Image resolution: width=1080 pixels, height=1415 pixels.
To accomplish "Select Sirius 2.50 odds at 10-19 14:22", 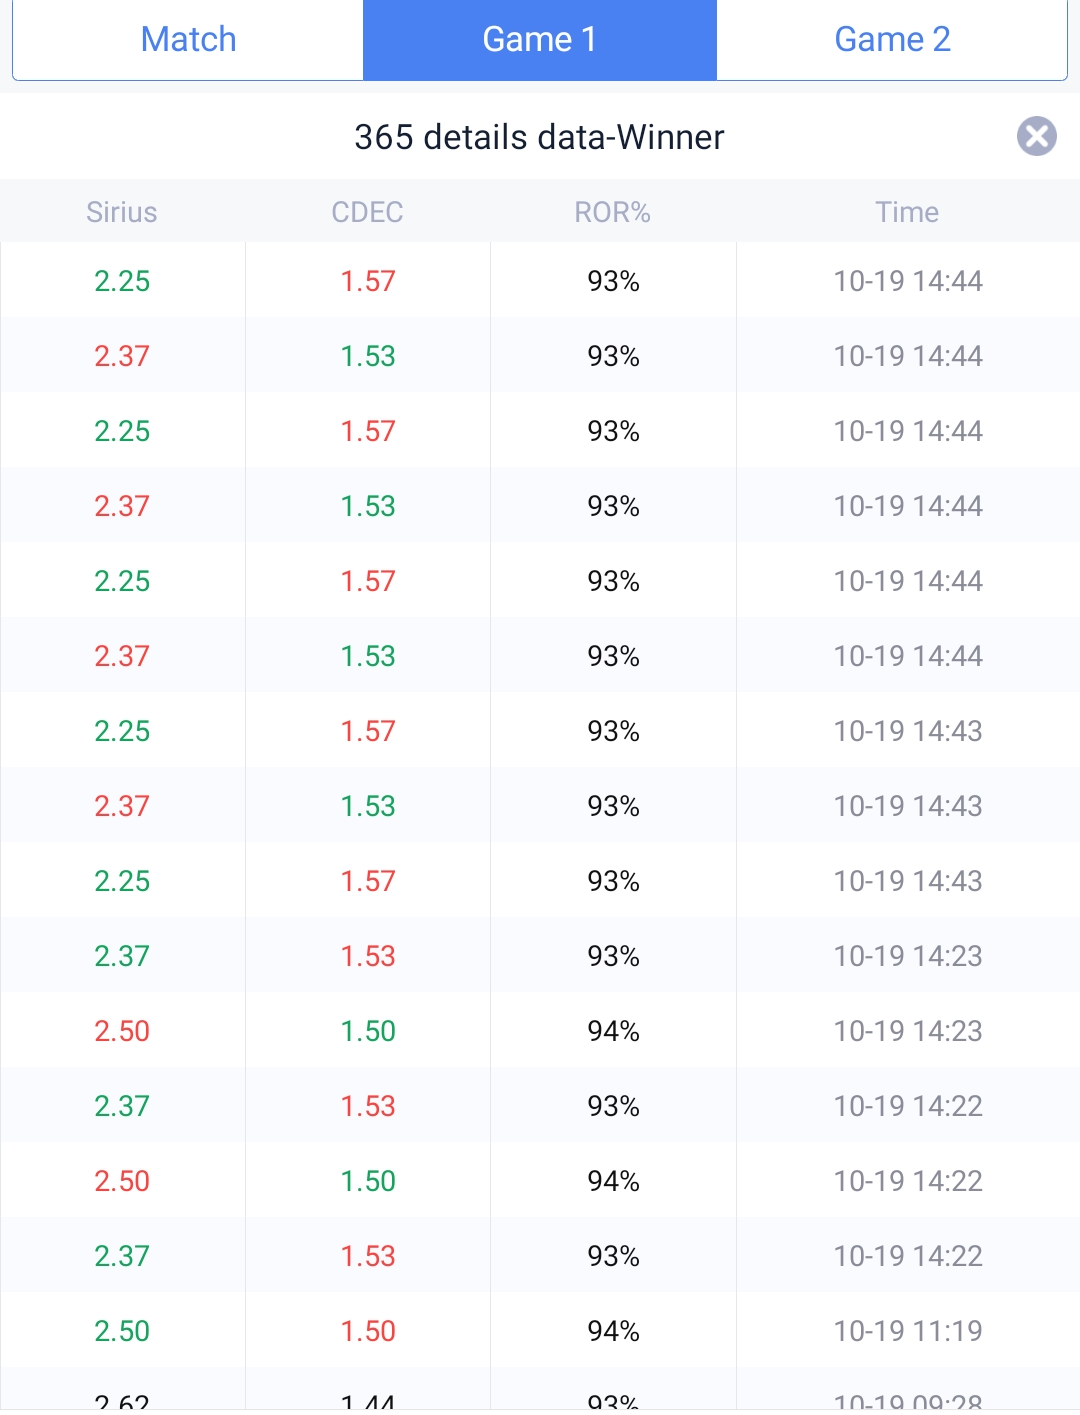I will (122, 1181).
